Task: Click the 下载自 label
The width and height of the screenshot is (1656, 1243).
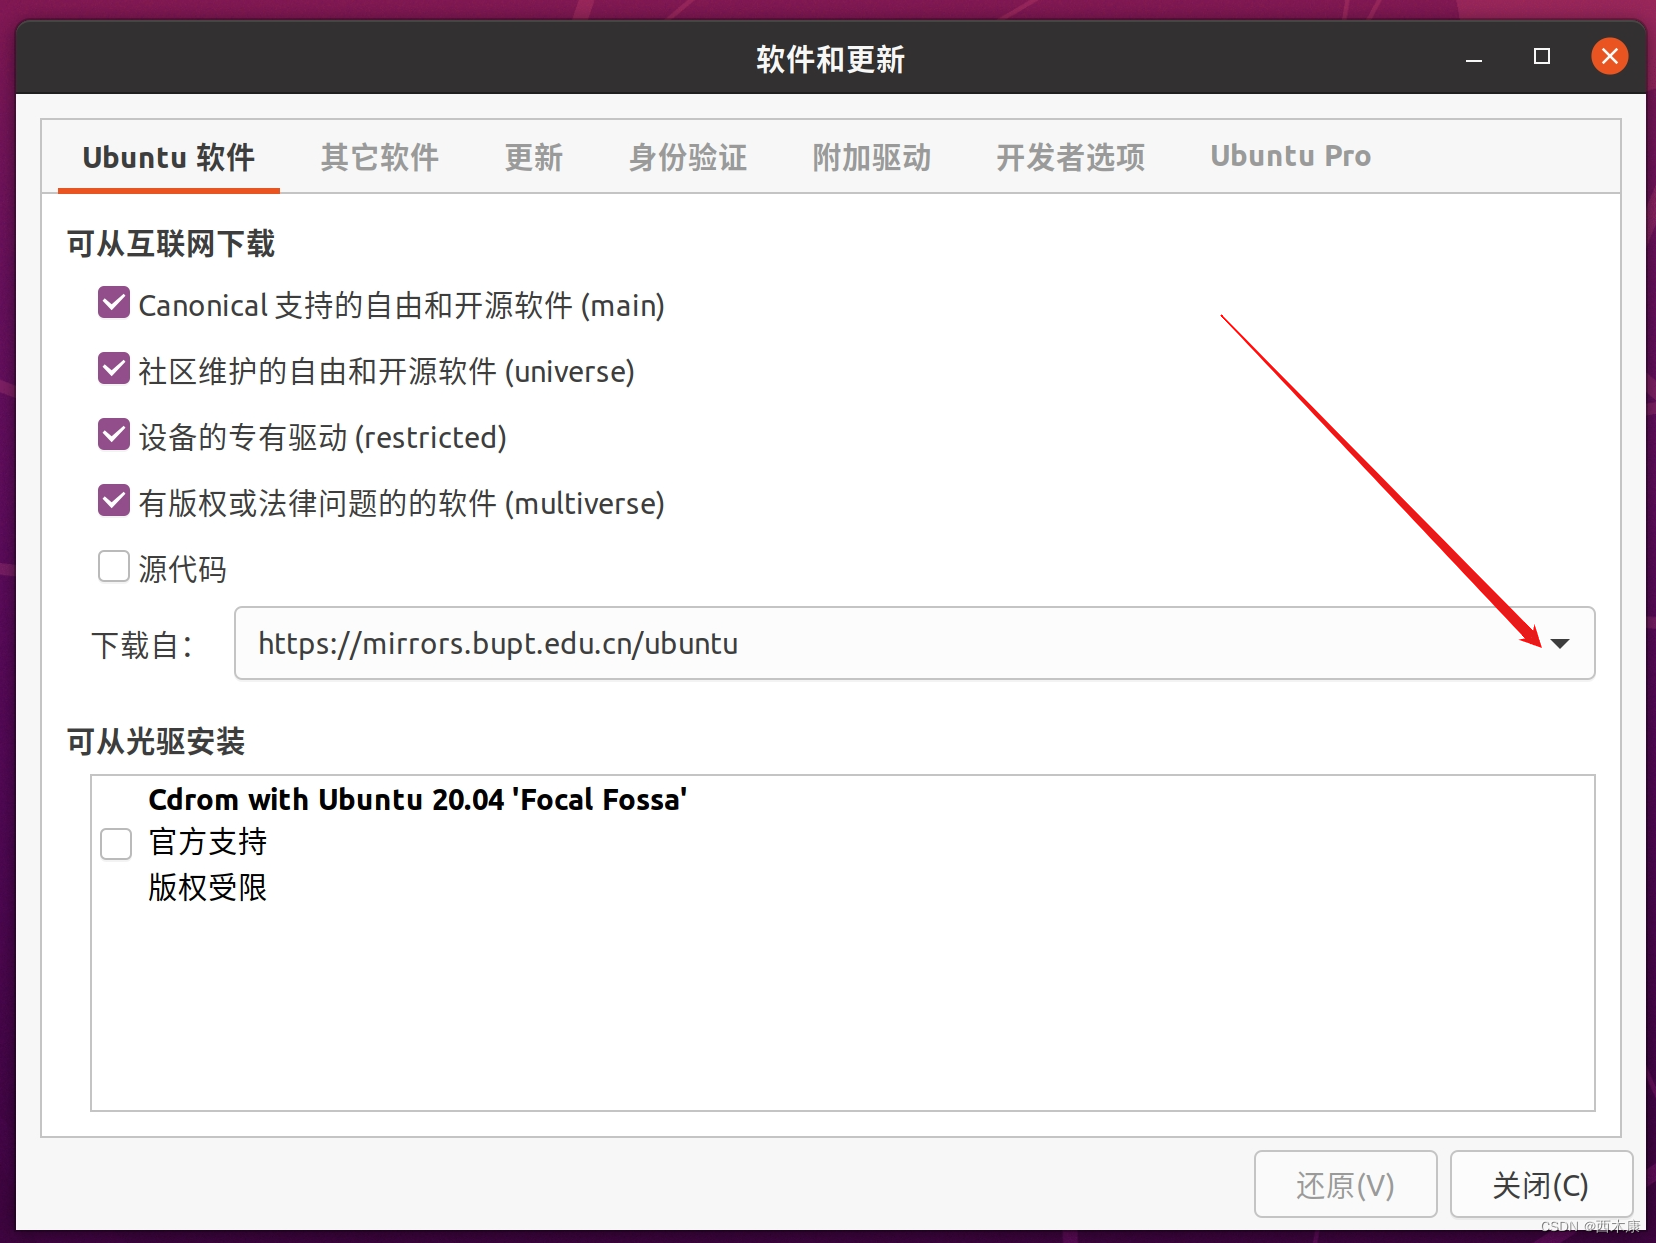Action: tap(142, 645)
